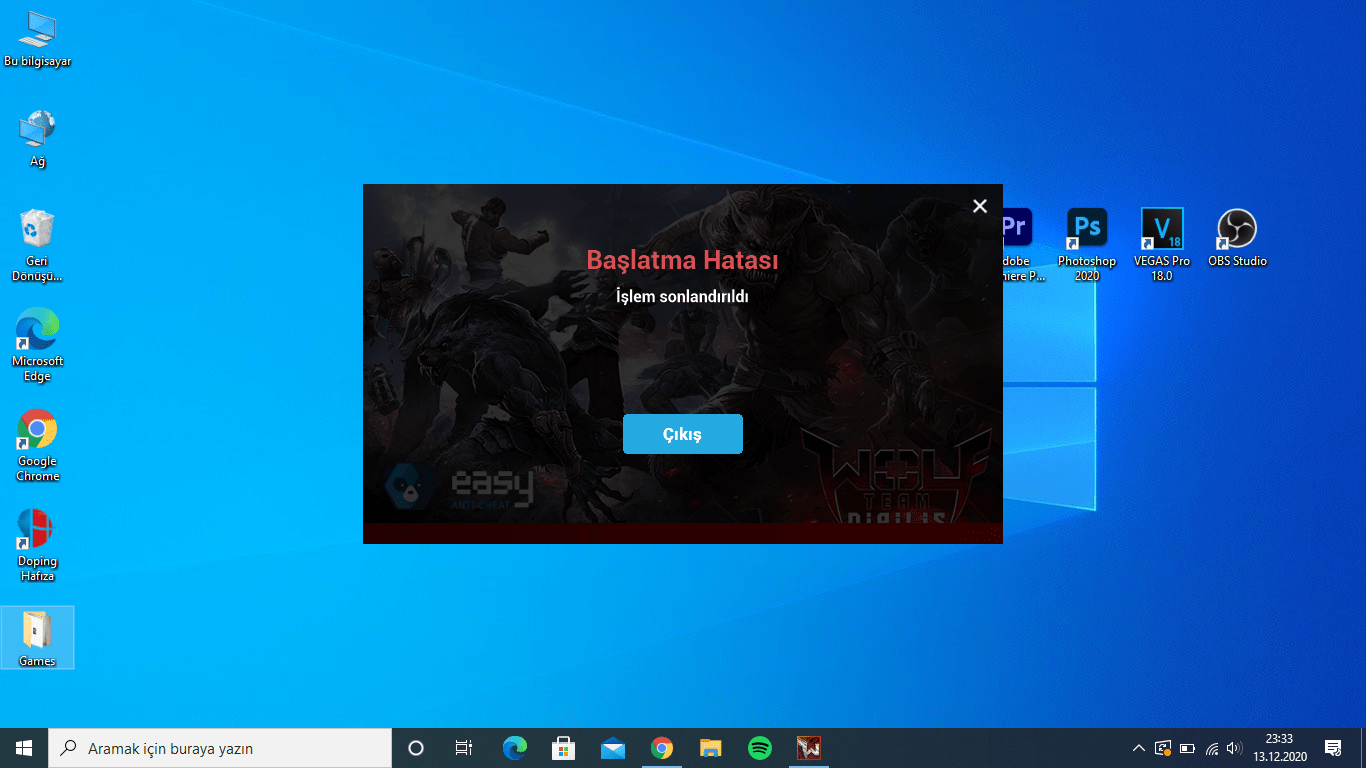This screenshot has width=1366, height=768.
Task: Open Cortana from the taskbar circle icon
Action: 416,748
